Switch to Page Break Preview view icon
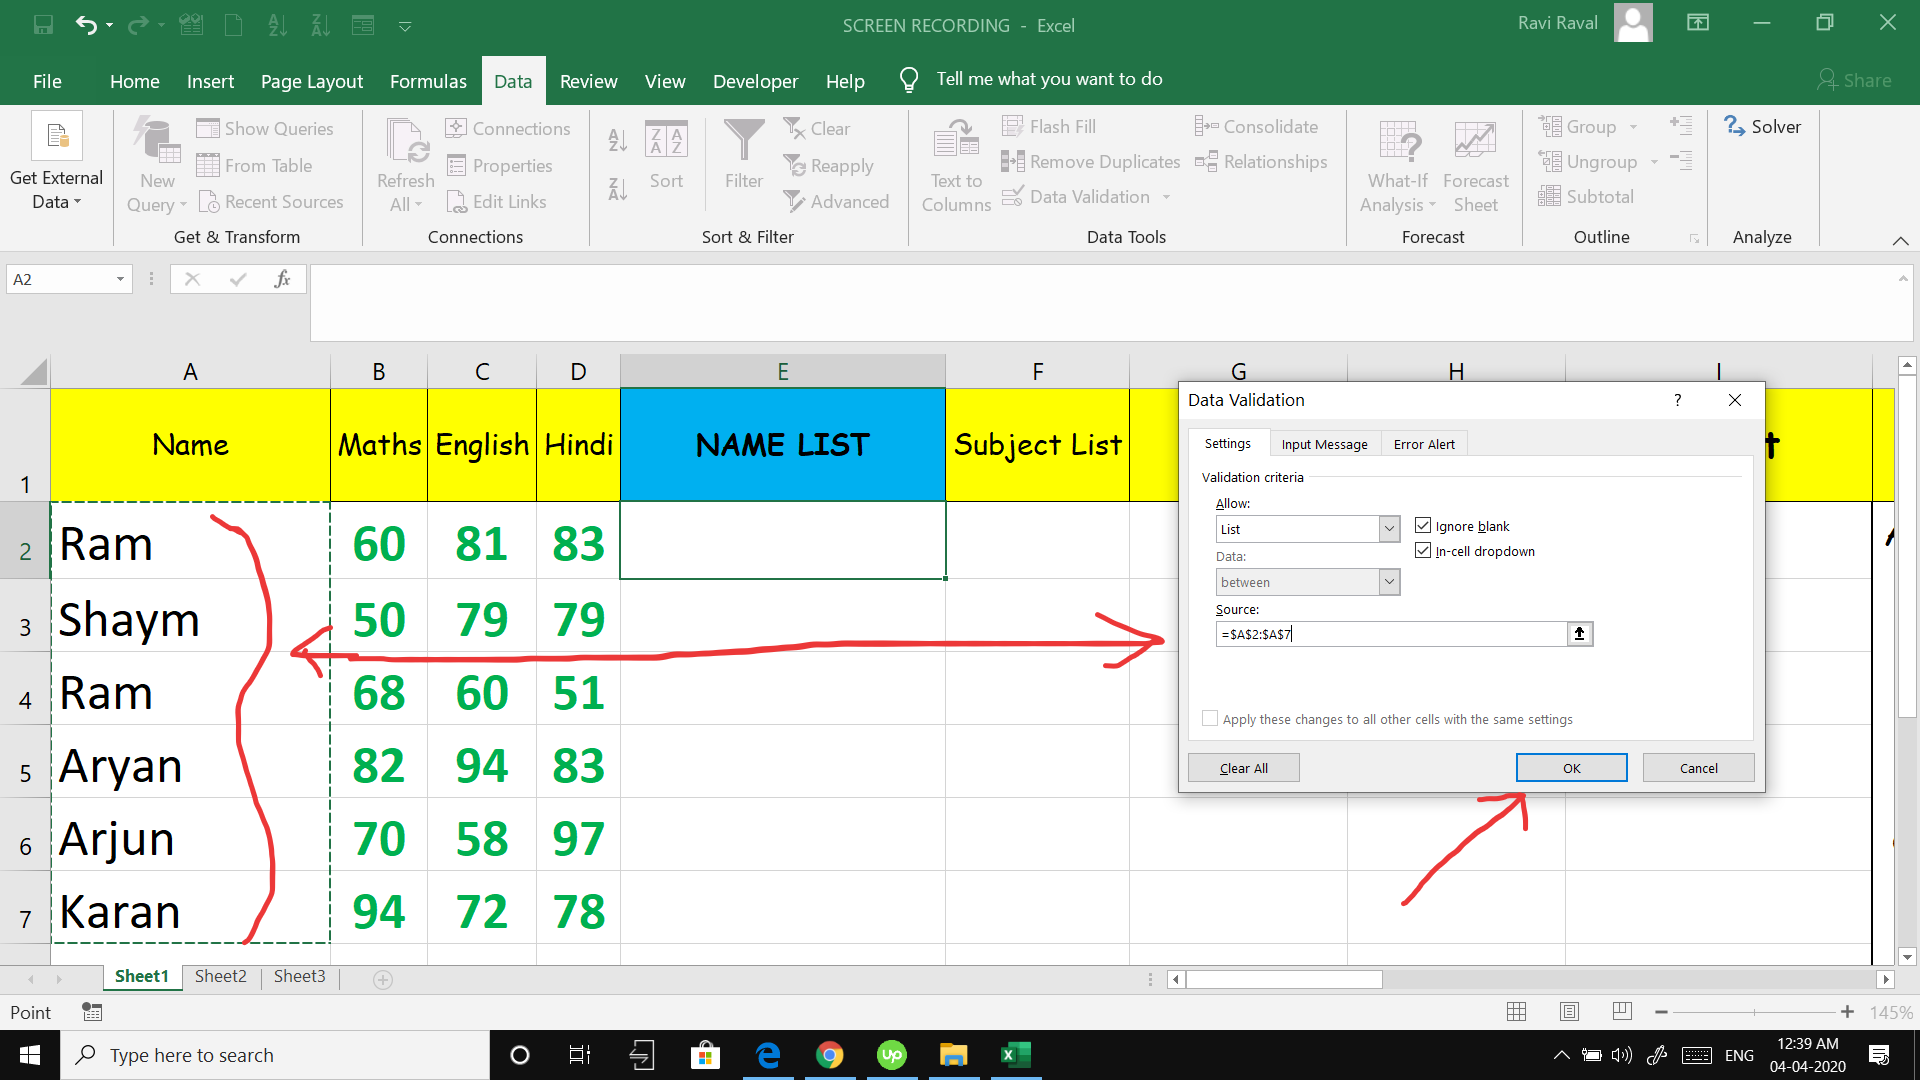This screenshot has height=1080, width=1920. [x=1622, y=1012]
